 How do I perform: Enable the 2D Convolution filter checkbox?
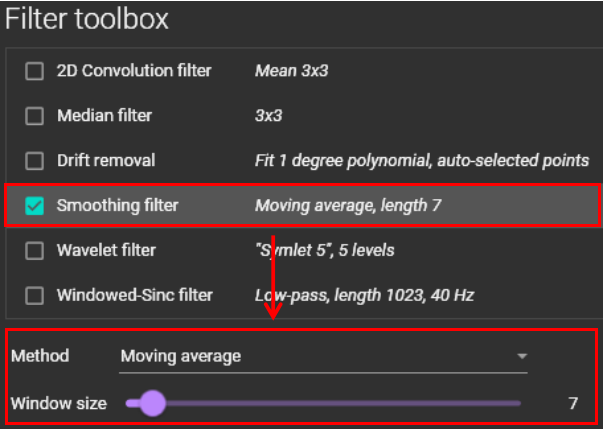35,71
